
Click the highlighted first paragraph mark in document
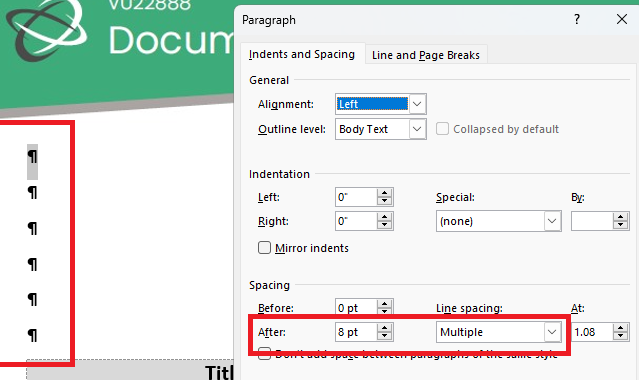tap(32, 157)
